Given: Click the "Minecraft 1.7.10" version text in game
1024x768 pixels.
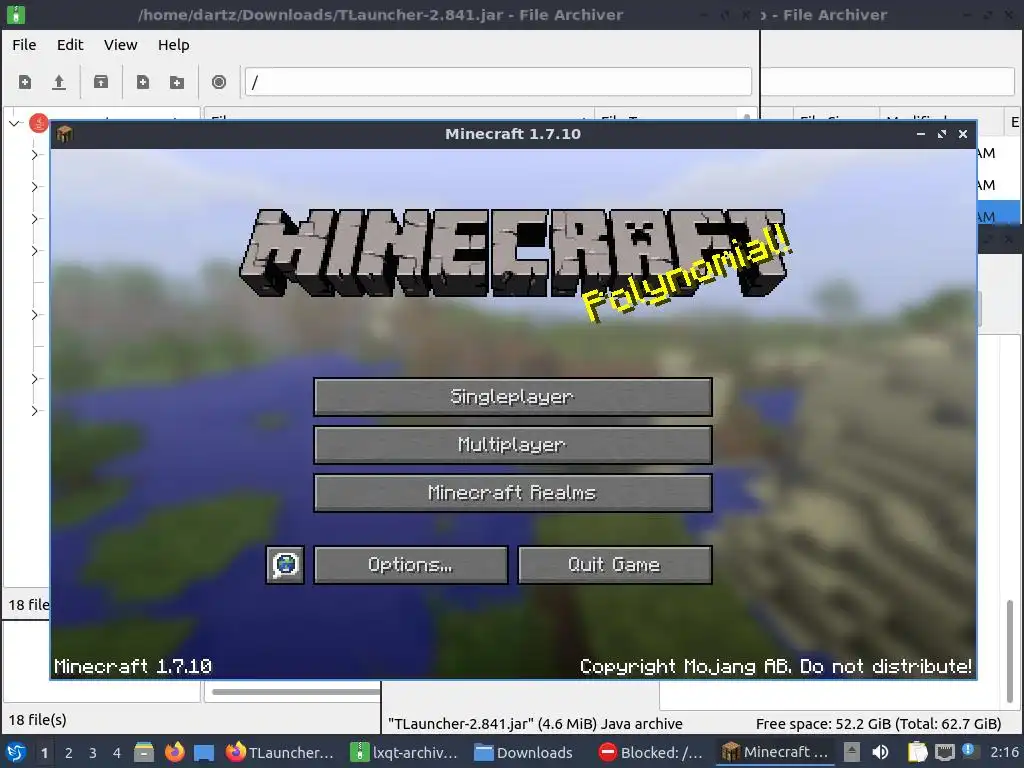Looking at the screenshot, I should (x=133, y=666).
